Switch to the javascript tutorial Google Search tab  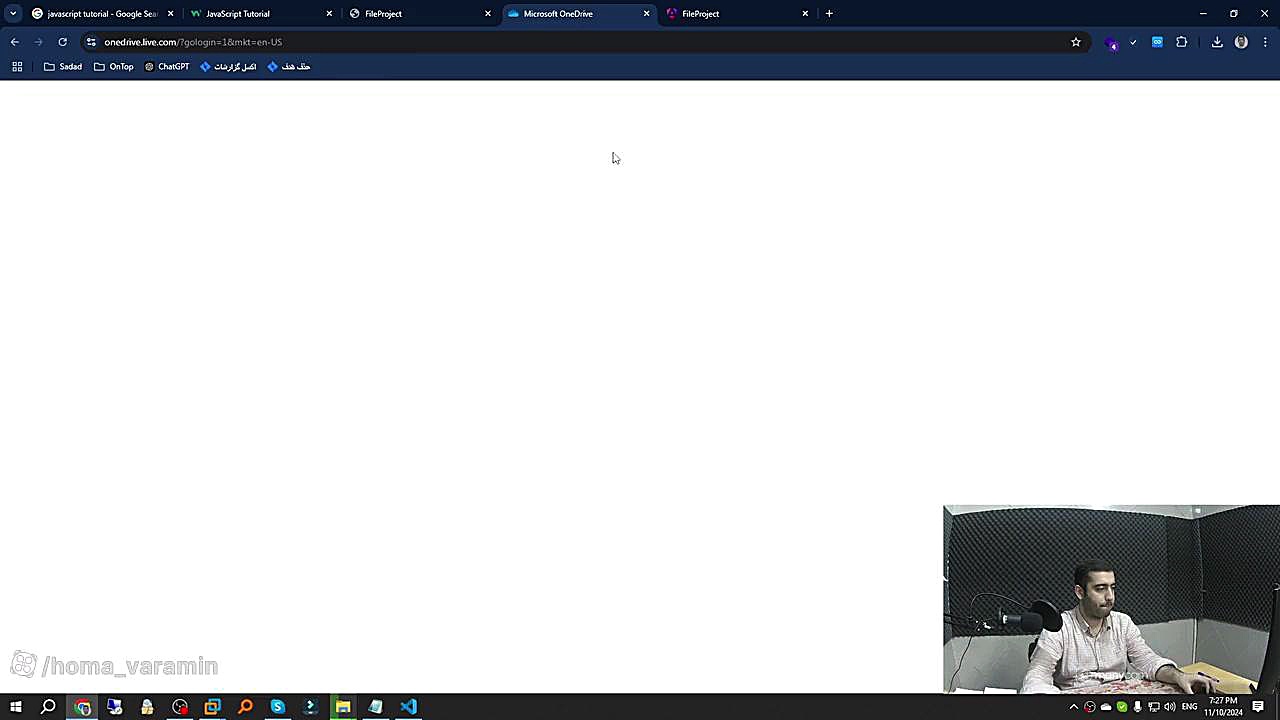click(102, 14)
